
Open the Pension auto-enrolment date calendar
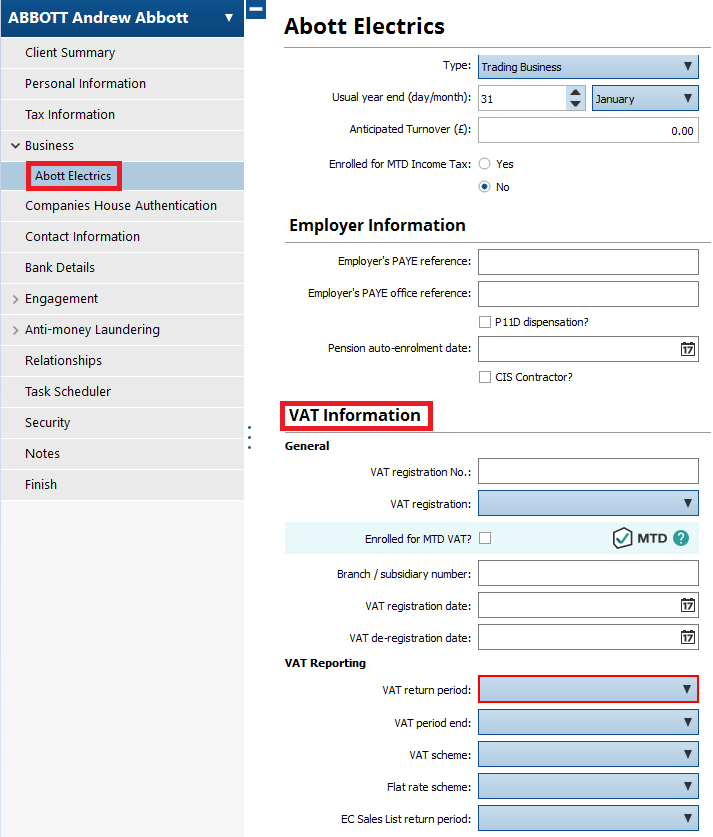687,349
